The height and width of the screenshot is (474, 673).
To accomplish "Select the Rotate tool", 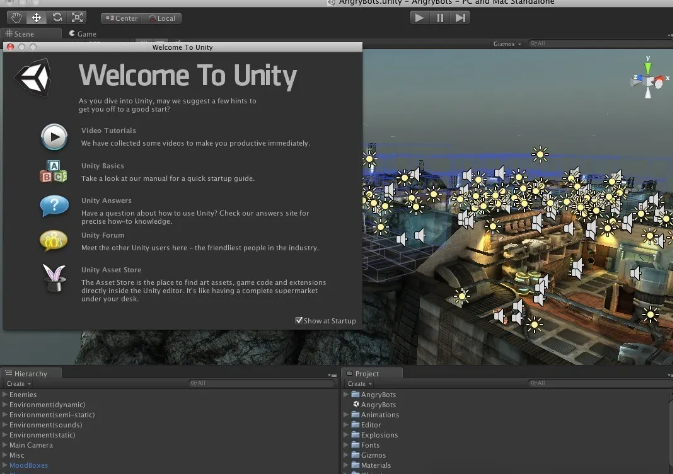I will (x=57, y=17).
